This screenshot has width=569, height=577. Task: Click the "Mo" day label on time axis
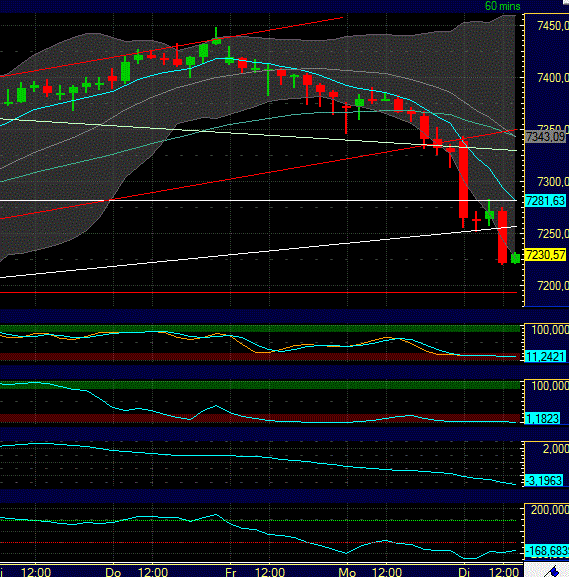(347, 572)
